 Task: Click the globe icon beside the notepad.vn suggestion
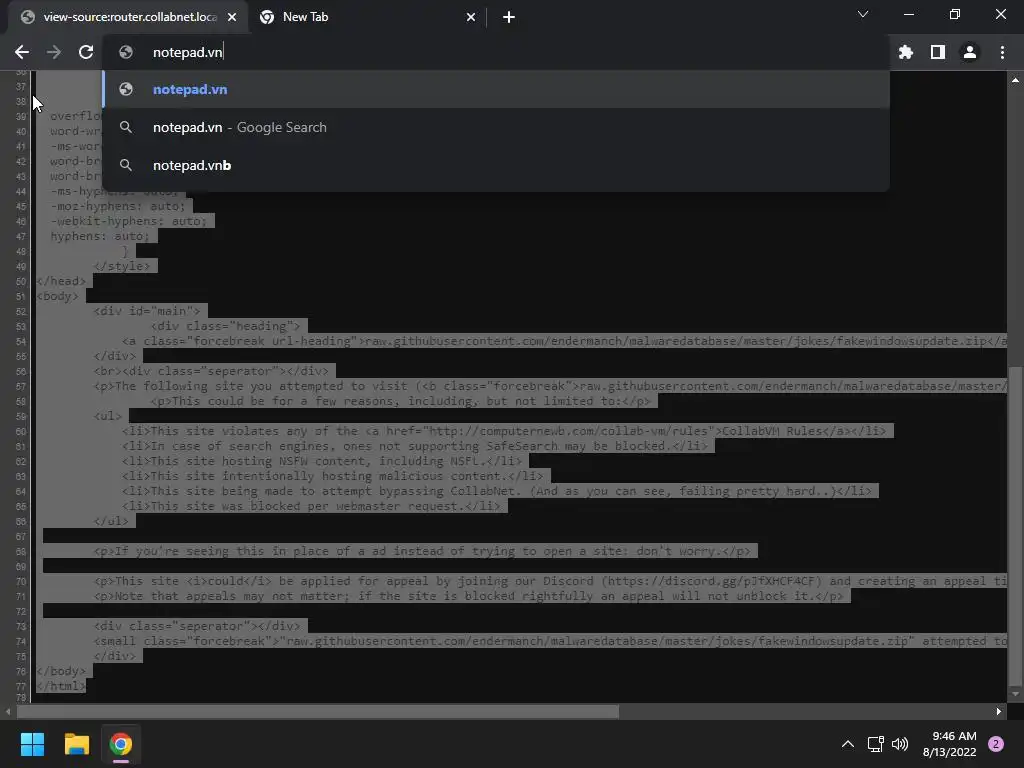coord(126,89)
